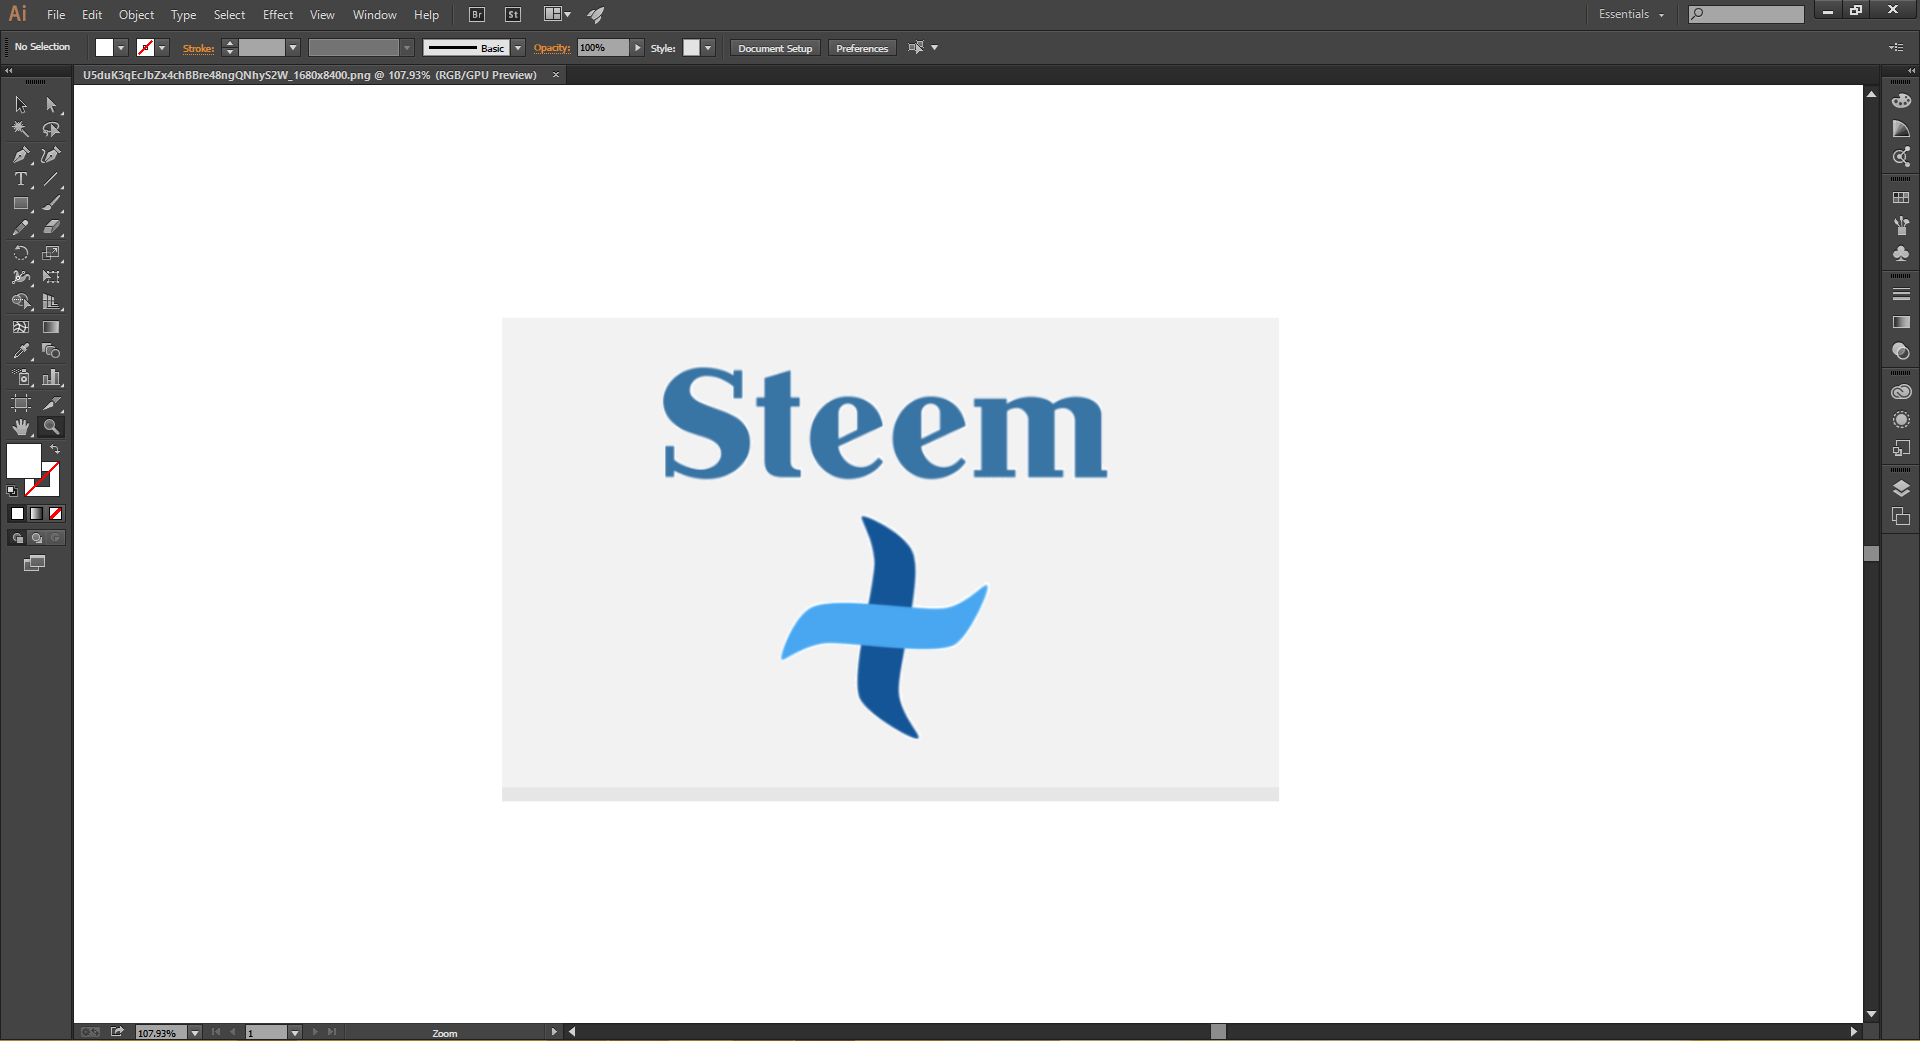Choose the Rotate tool
This screenshot has width=1920, height=1041.
click(x=21, y=253)
